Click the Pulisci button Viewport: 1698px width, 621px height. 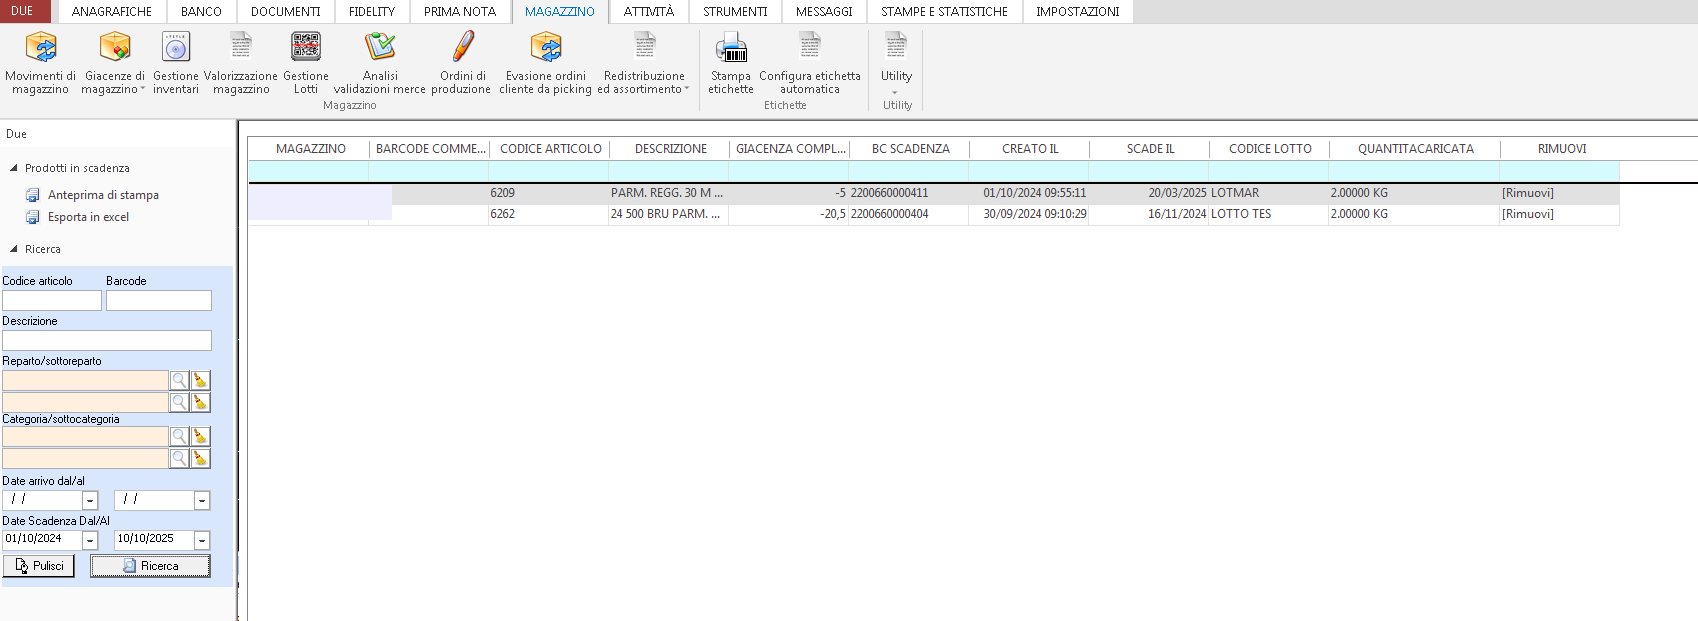point(38,566)
